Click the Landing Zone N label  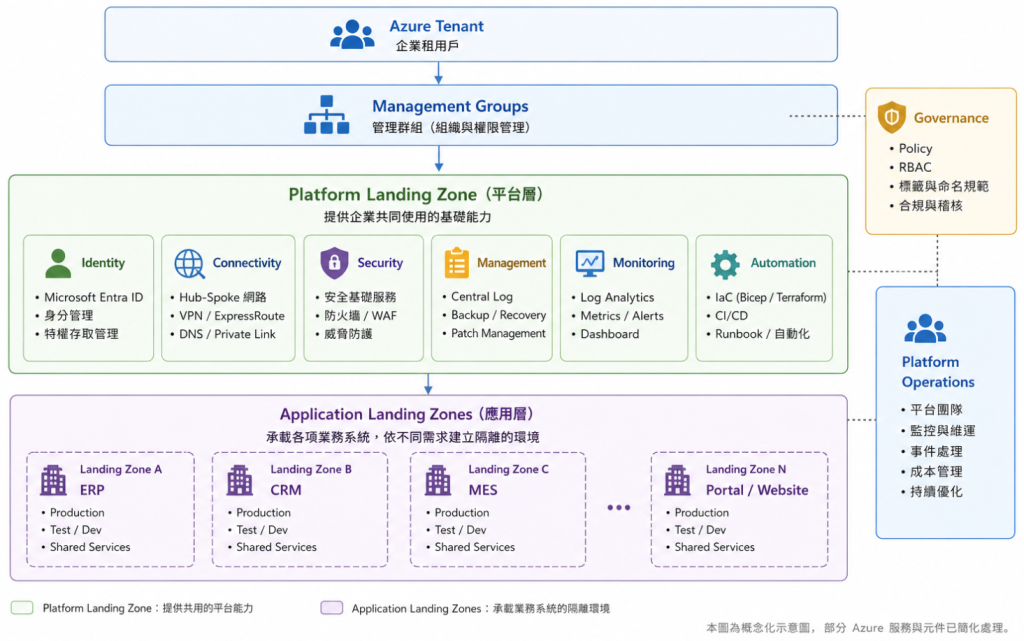(x=745, y=469)
